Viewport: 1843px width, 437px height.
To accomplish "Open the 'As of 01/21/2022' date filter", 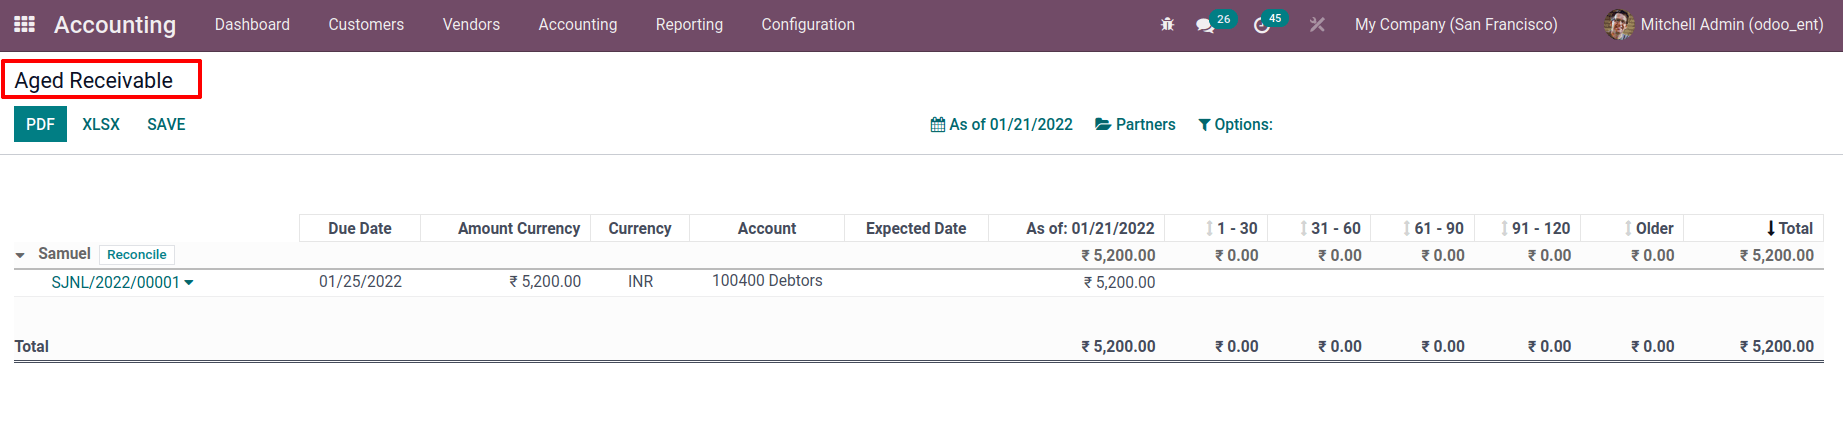I will coord(1001,124).
